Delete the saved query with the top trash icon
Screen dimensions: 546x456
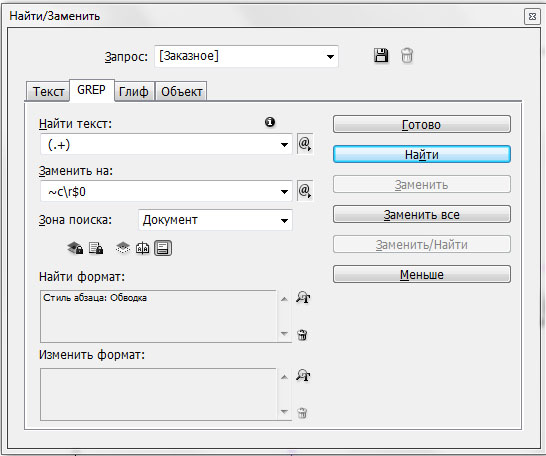(407, 56)
